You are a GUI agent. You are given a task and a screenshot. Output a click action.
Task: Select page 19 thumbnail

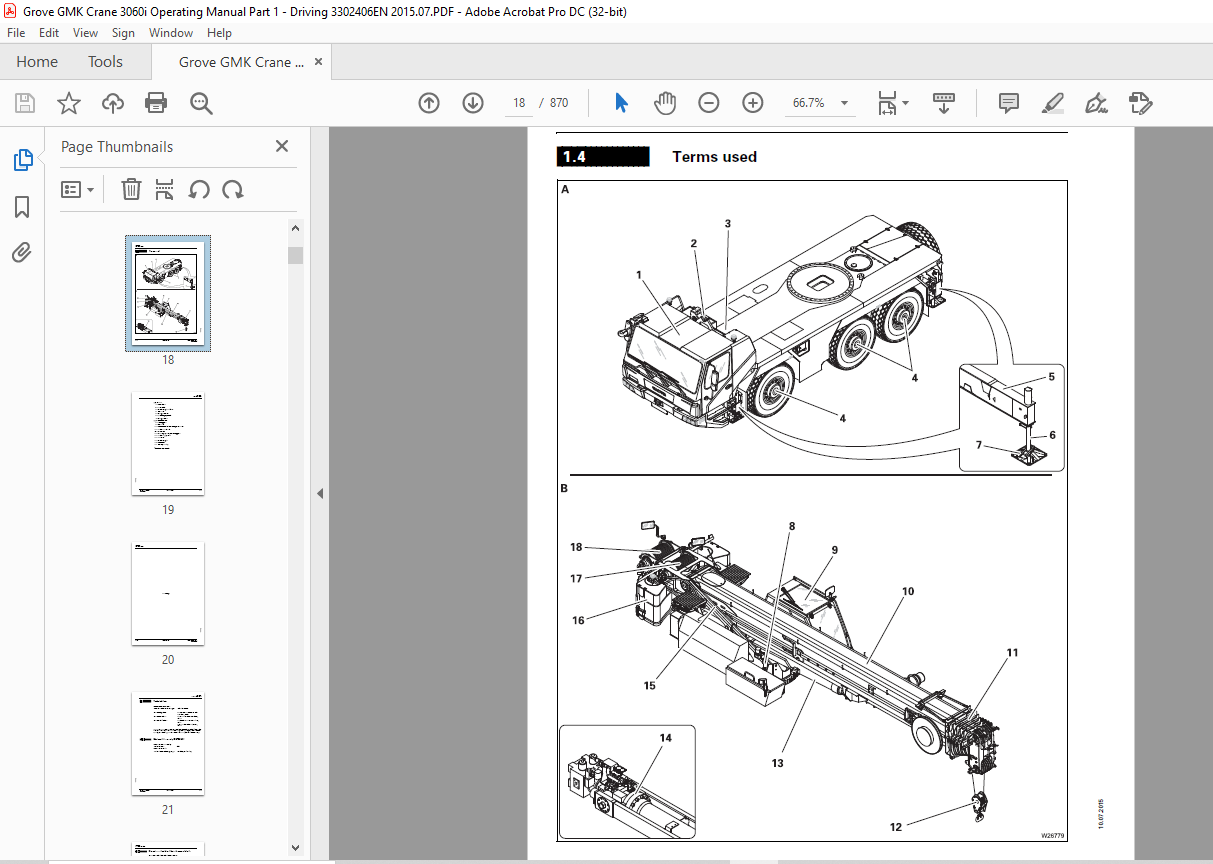168,443
